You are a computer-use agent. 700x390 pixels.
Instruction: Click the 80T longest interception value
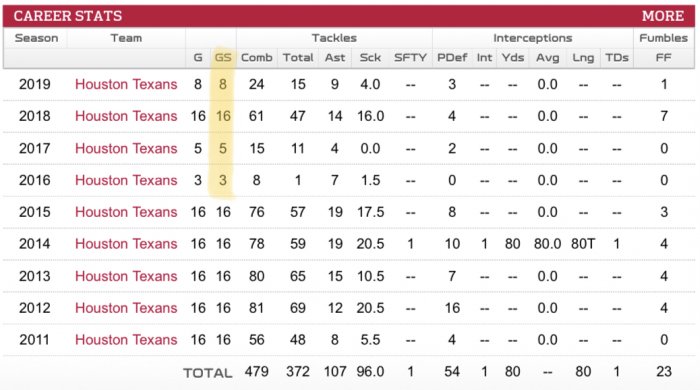[583, 244]
